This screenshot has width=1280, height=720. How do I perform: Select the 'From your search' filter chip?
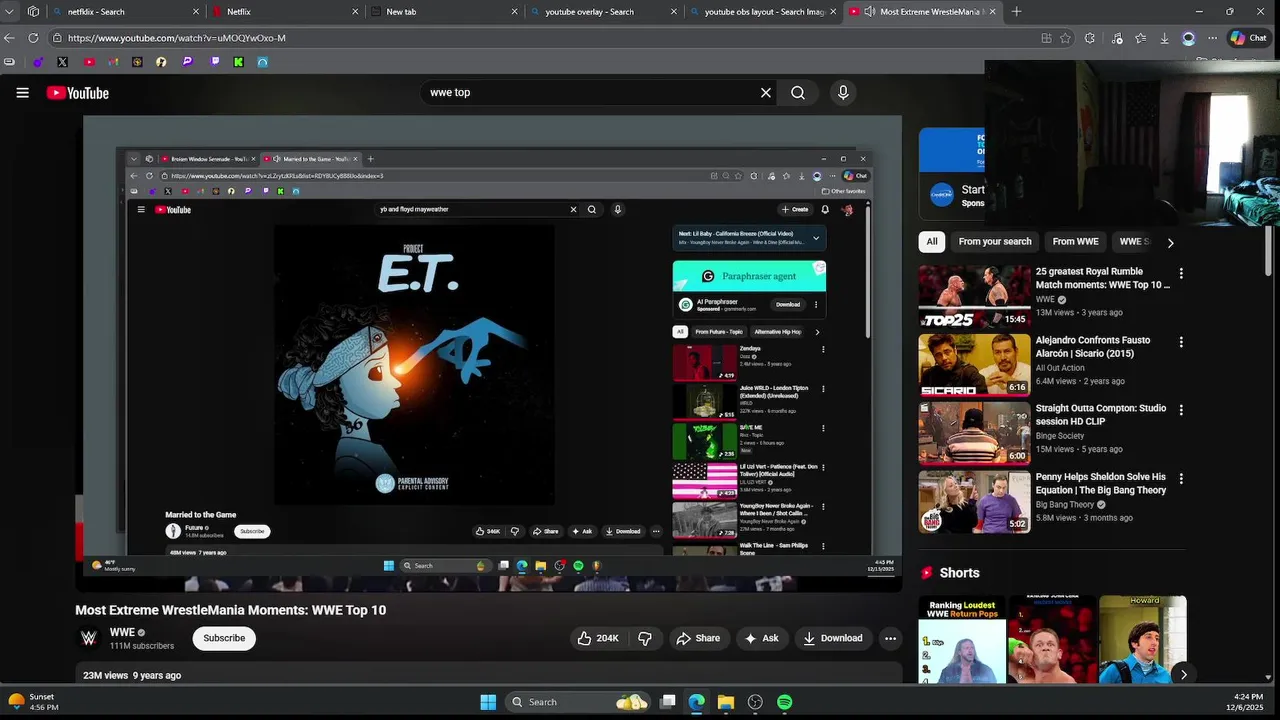995,241
